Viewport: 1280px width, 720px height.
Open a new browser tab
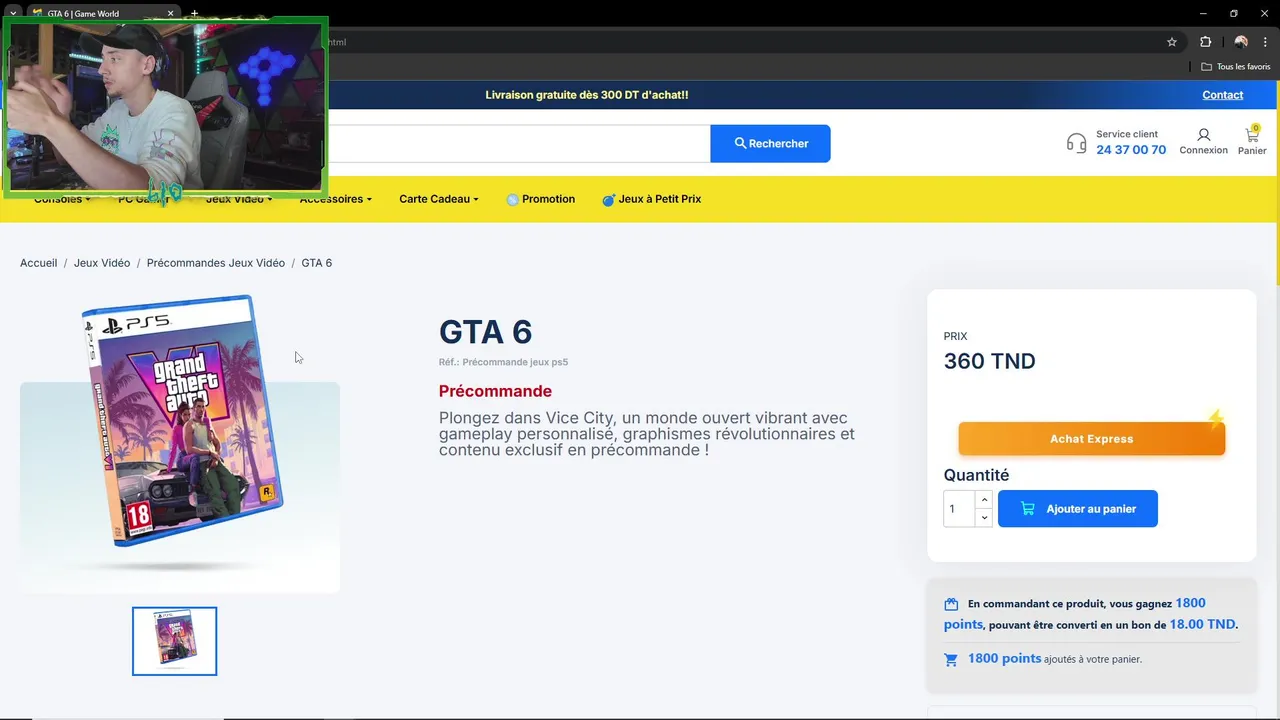(194, 13)
